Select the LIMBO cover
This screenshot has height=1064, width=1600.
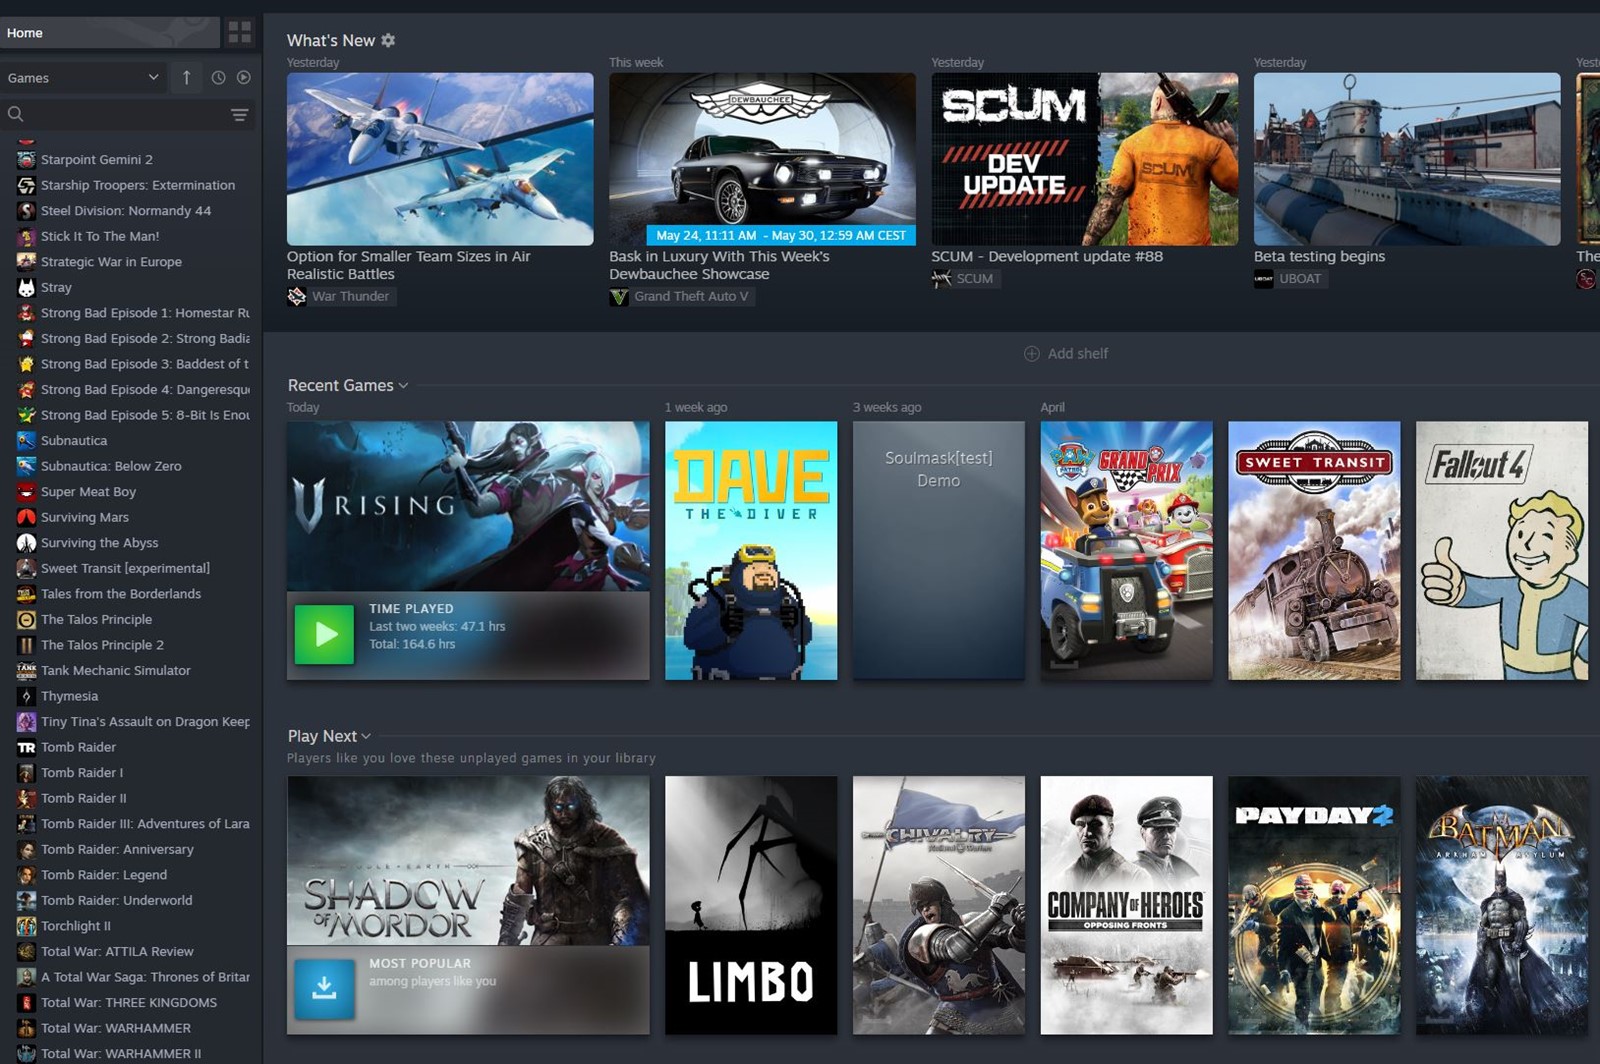[751, 905]
